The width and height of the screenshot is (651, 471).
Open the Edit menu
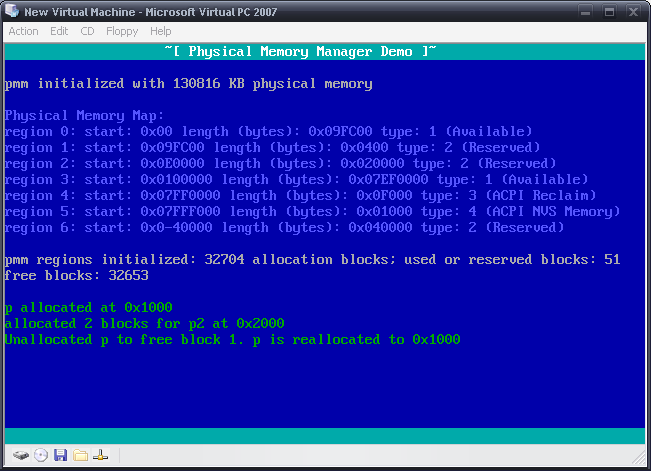coord(59,32)
